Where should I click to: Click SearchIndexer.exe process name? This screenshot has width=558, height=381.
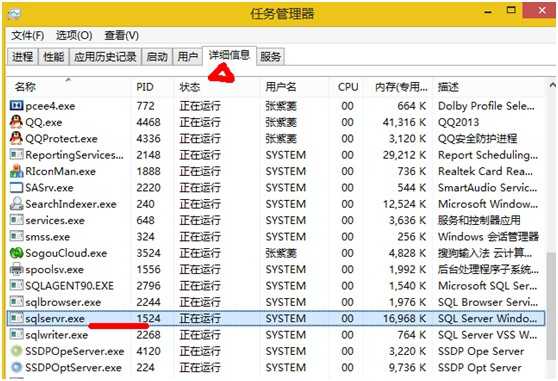point(71,204)
